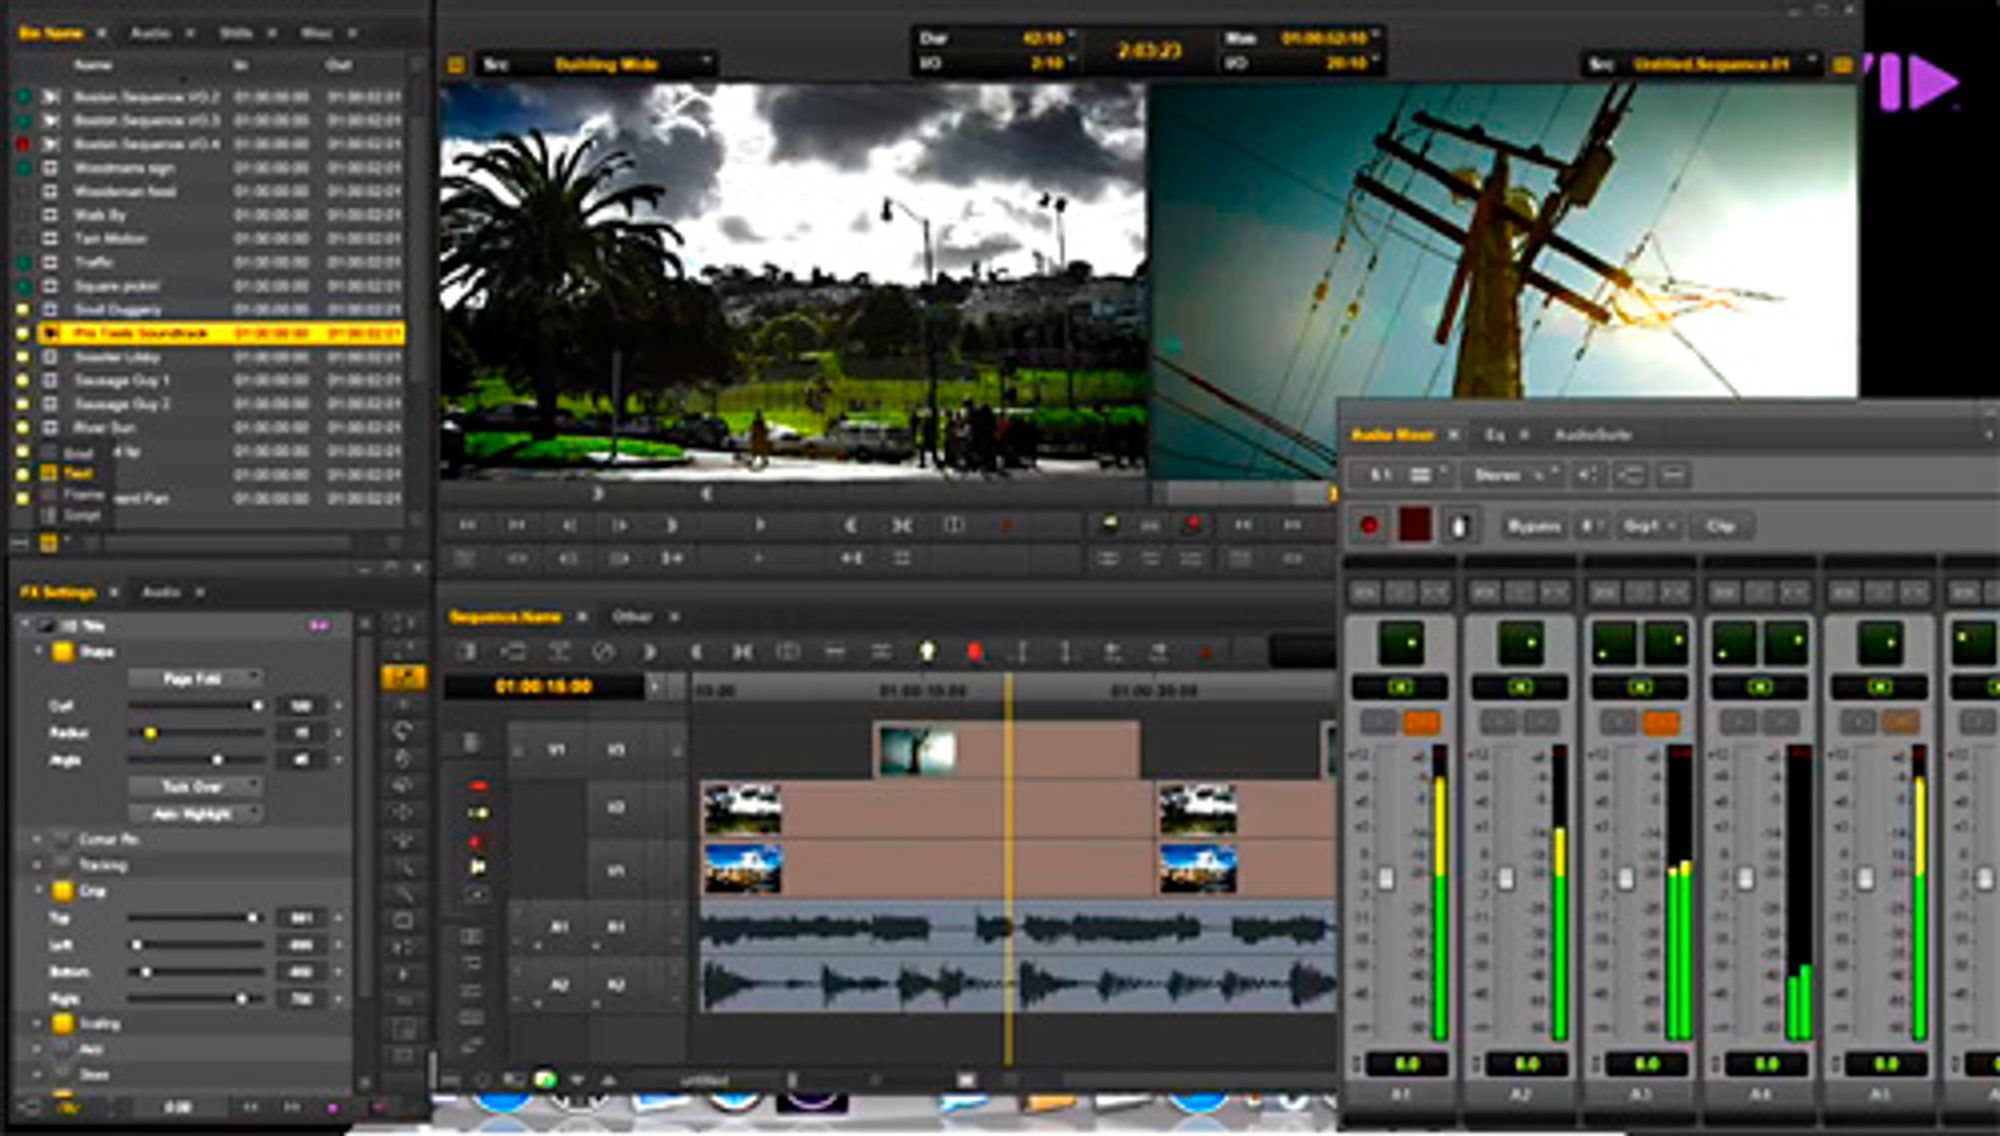Expand the Tracking parameter group
Image resolution: width=2000 pixels, height=1136 pixels.
pyautogui.click(x=38, y=865)
